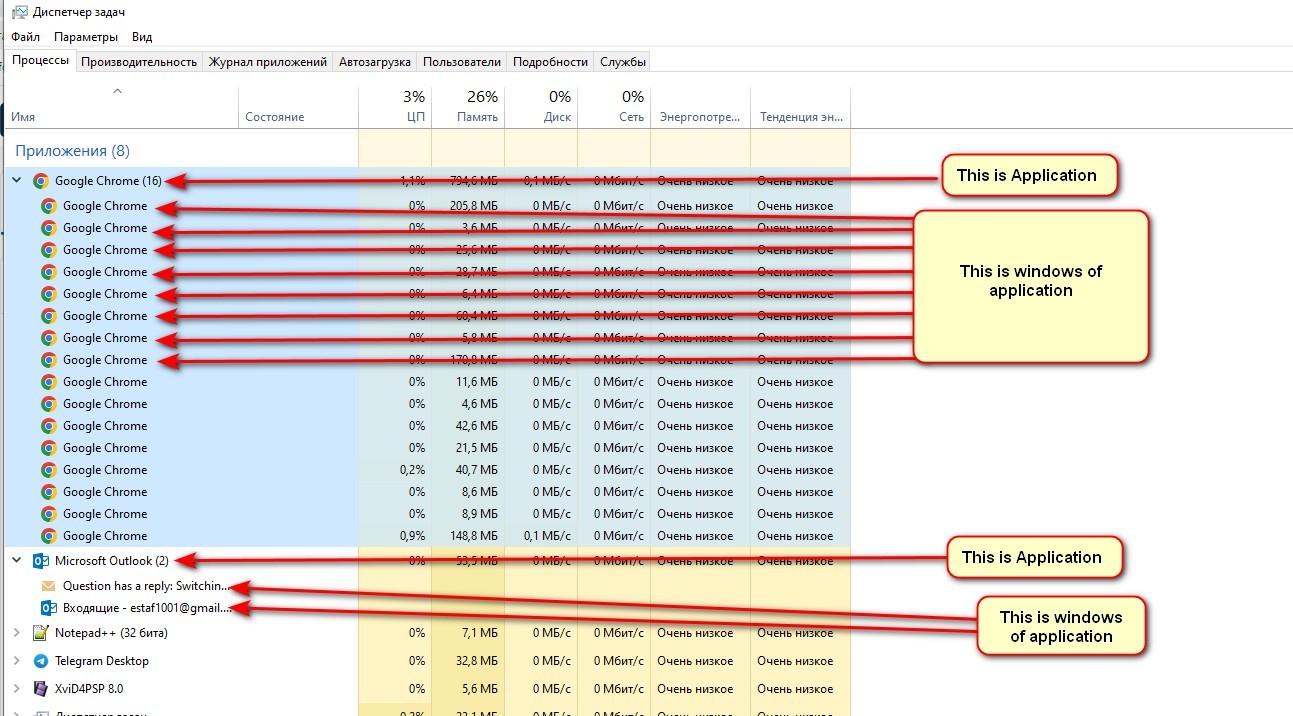Open the Подробности tab
Image resolution: width=1293 pixels, height=716 pixels.
[x=550, y=62]
